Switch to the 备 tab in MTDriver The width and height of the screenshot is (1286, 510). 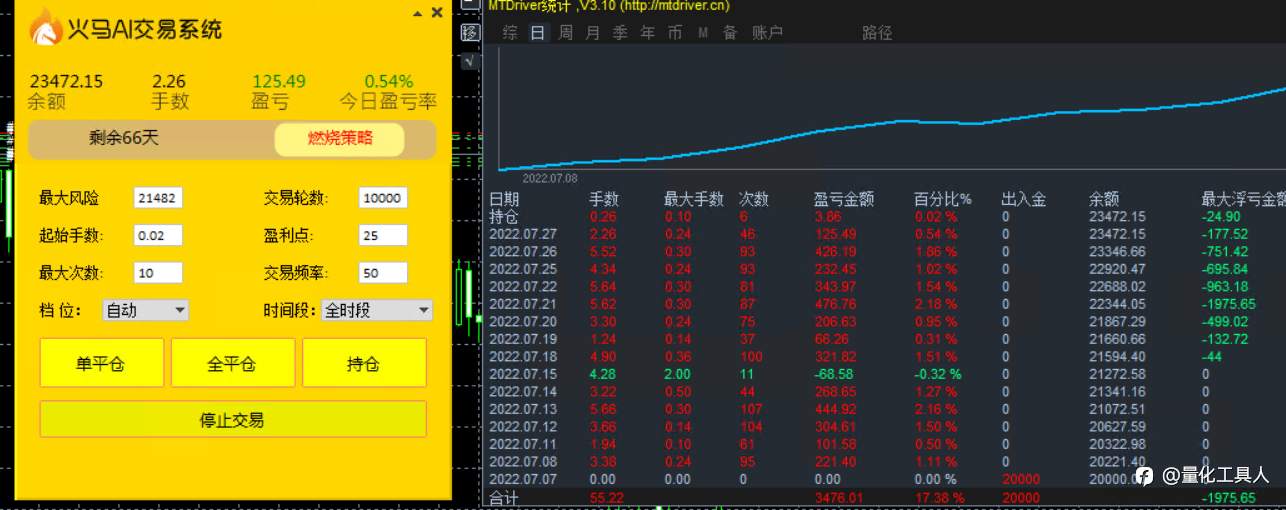pyautogui.click(x=730, y=33)
